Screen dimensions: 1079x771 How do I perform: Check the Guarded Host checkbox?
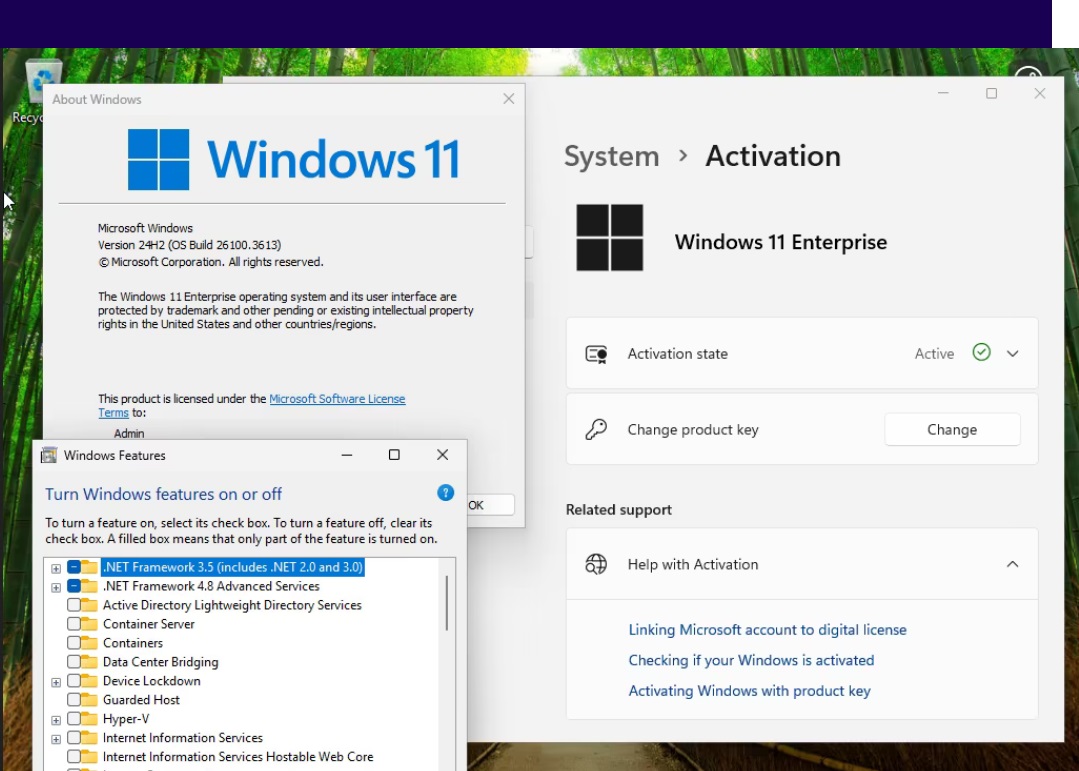coord(74,699)
